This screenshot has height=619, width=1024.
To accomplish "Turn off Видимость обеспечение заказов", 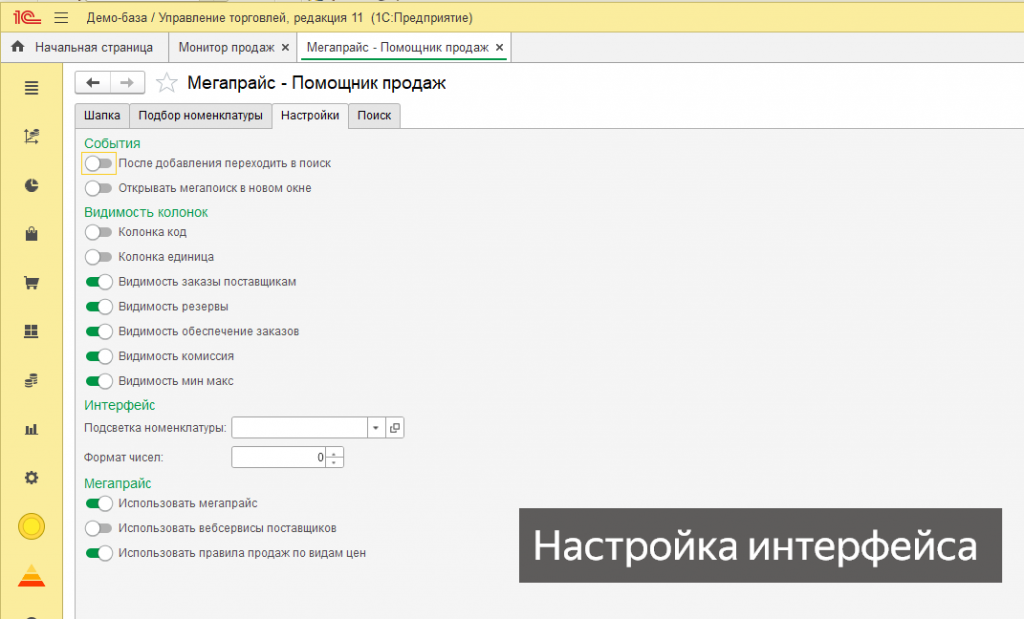I will tap(99, 331).
